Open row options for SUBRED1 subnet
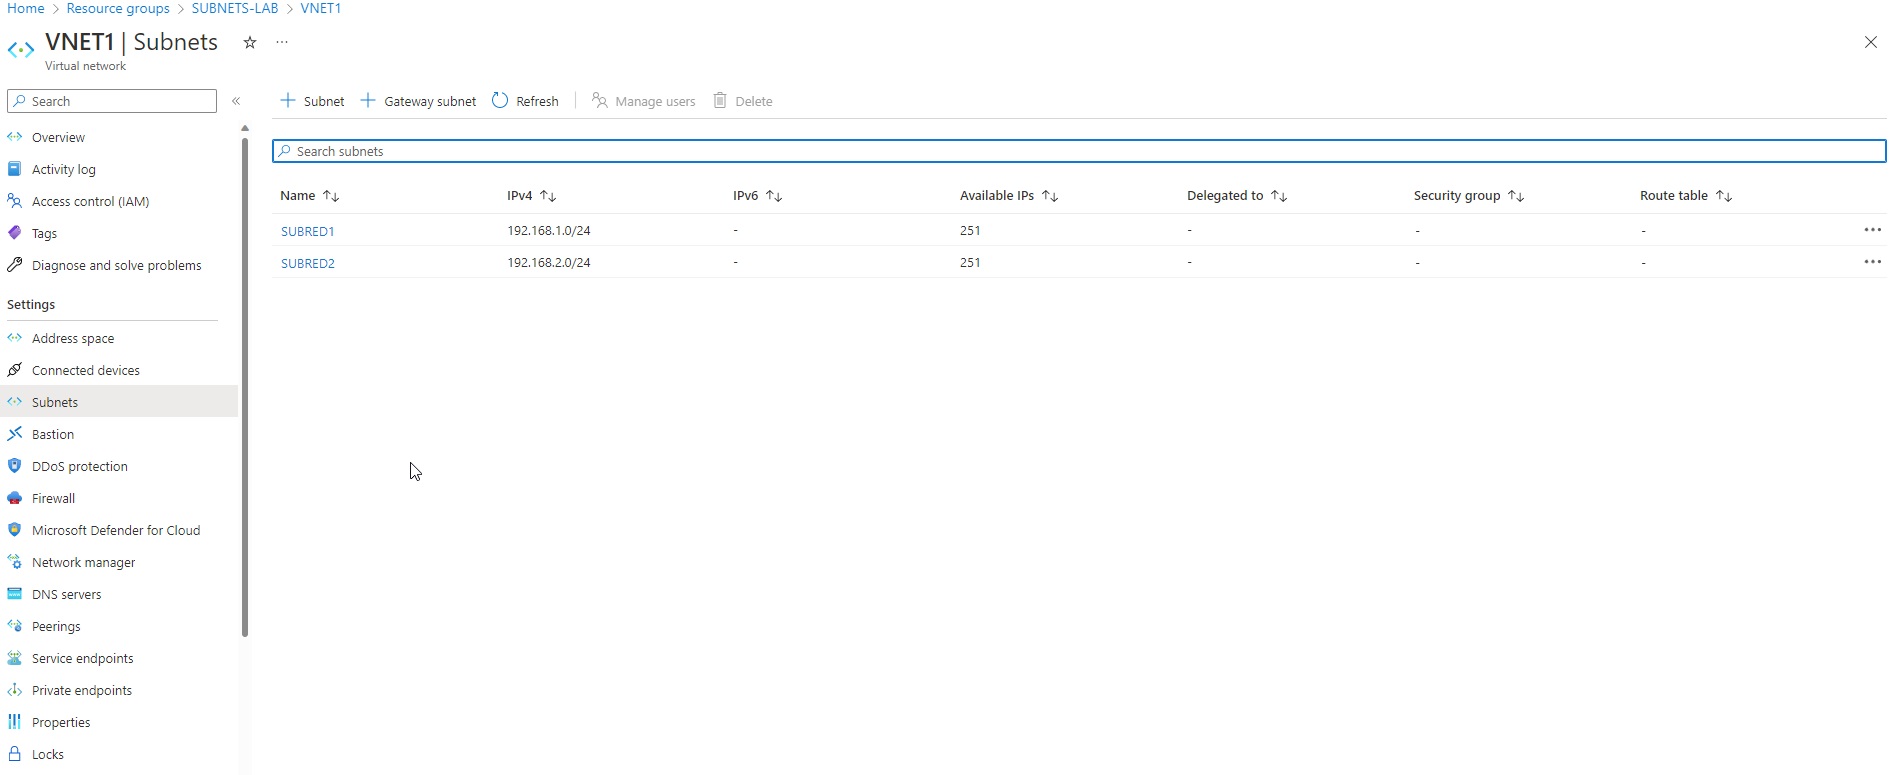The height and width of the screenshot is (775, 1897). click(1872, 230)
